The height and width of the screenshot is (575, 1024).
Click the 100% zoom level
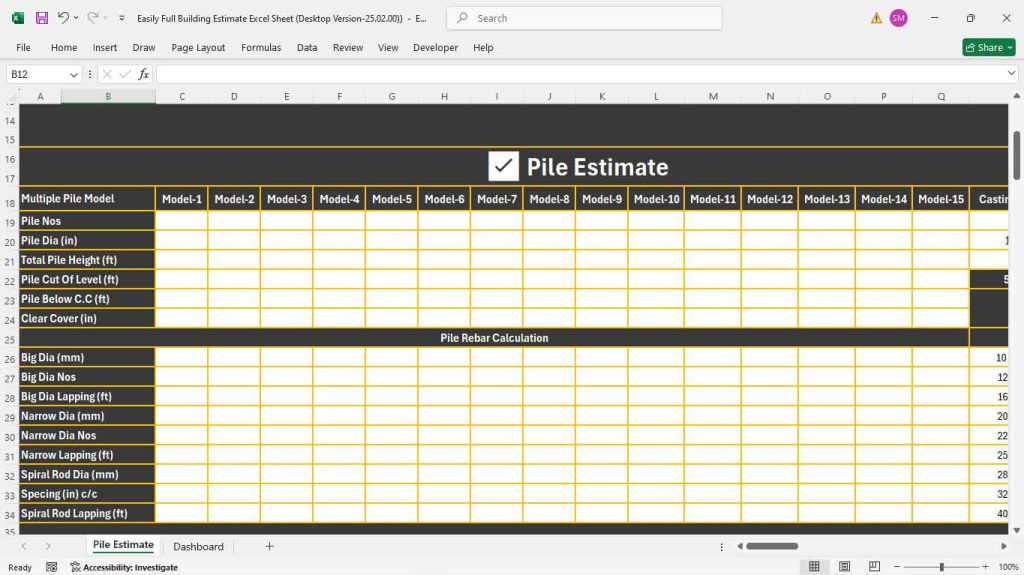(x=1008, y=567)
